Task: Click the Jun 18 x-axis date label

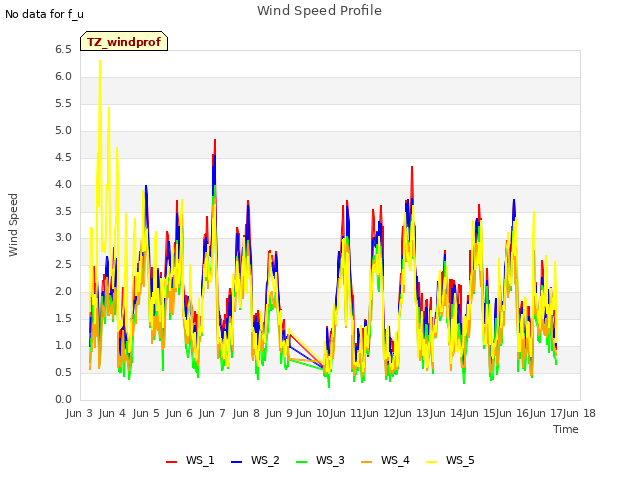Action: tap(580, 413)
